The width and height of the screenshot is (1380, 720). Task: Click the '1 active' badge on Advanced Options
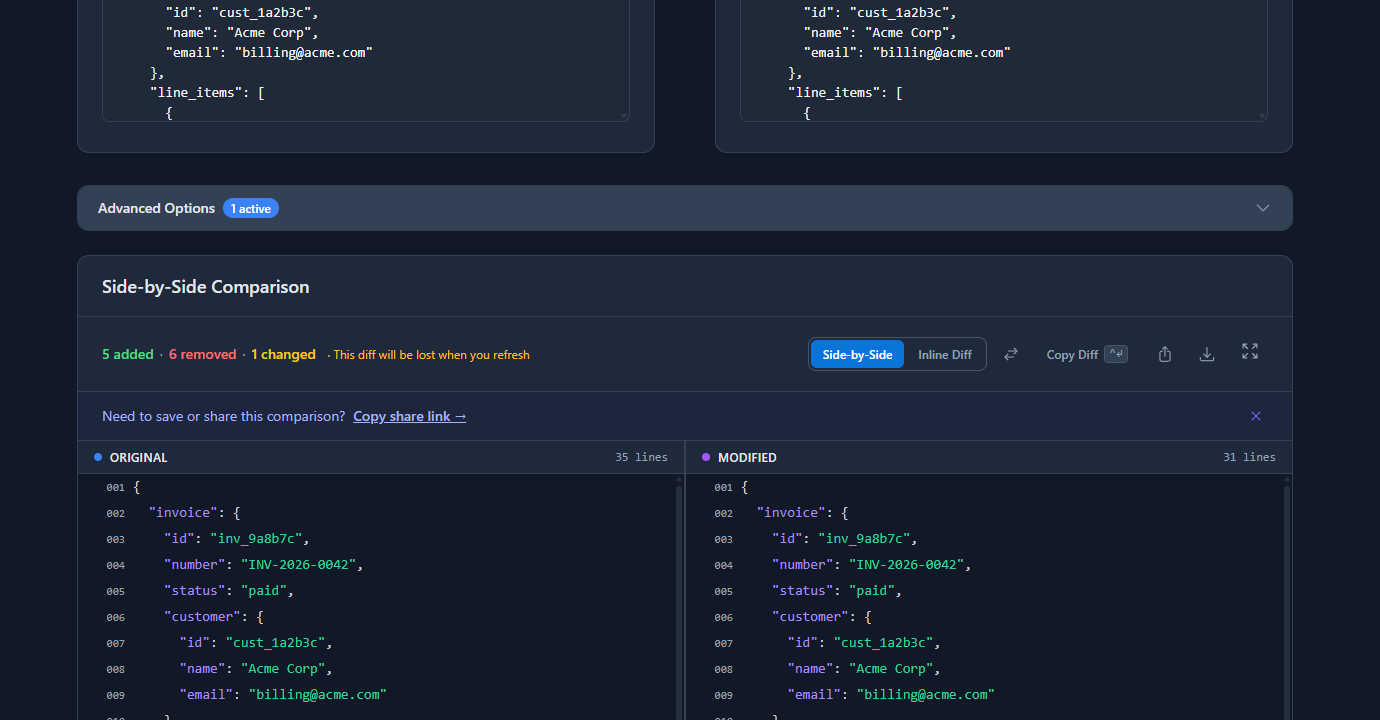pyautogui.click(x=250, y=208)
